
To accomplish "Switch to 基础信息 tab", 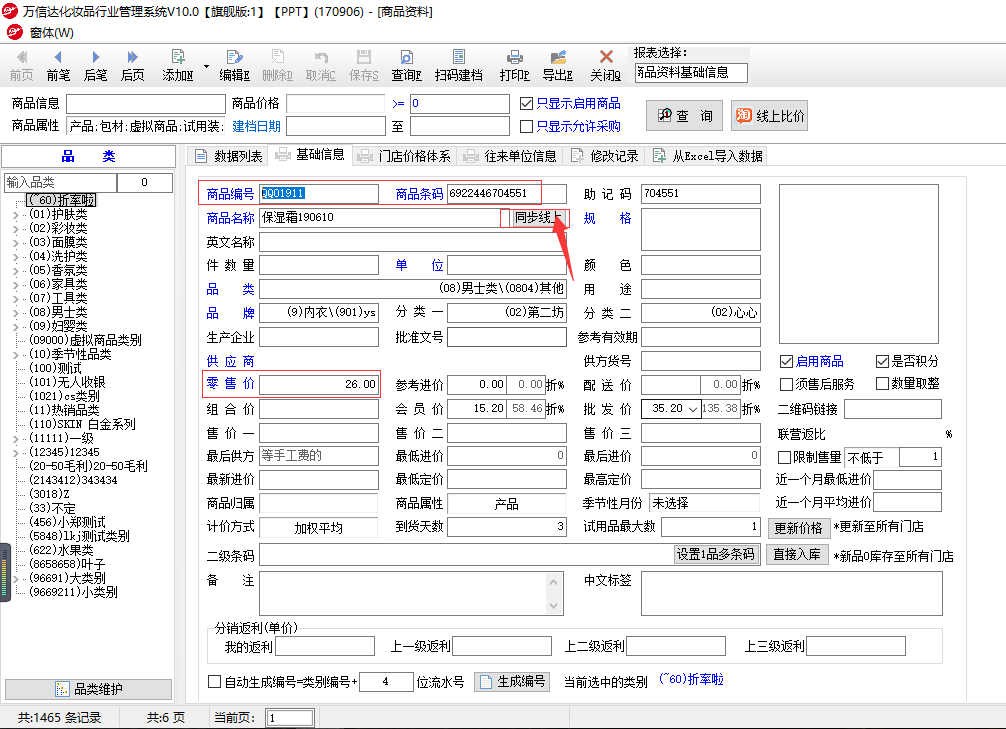I will click(311, 155).
